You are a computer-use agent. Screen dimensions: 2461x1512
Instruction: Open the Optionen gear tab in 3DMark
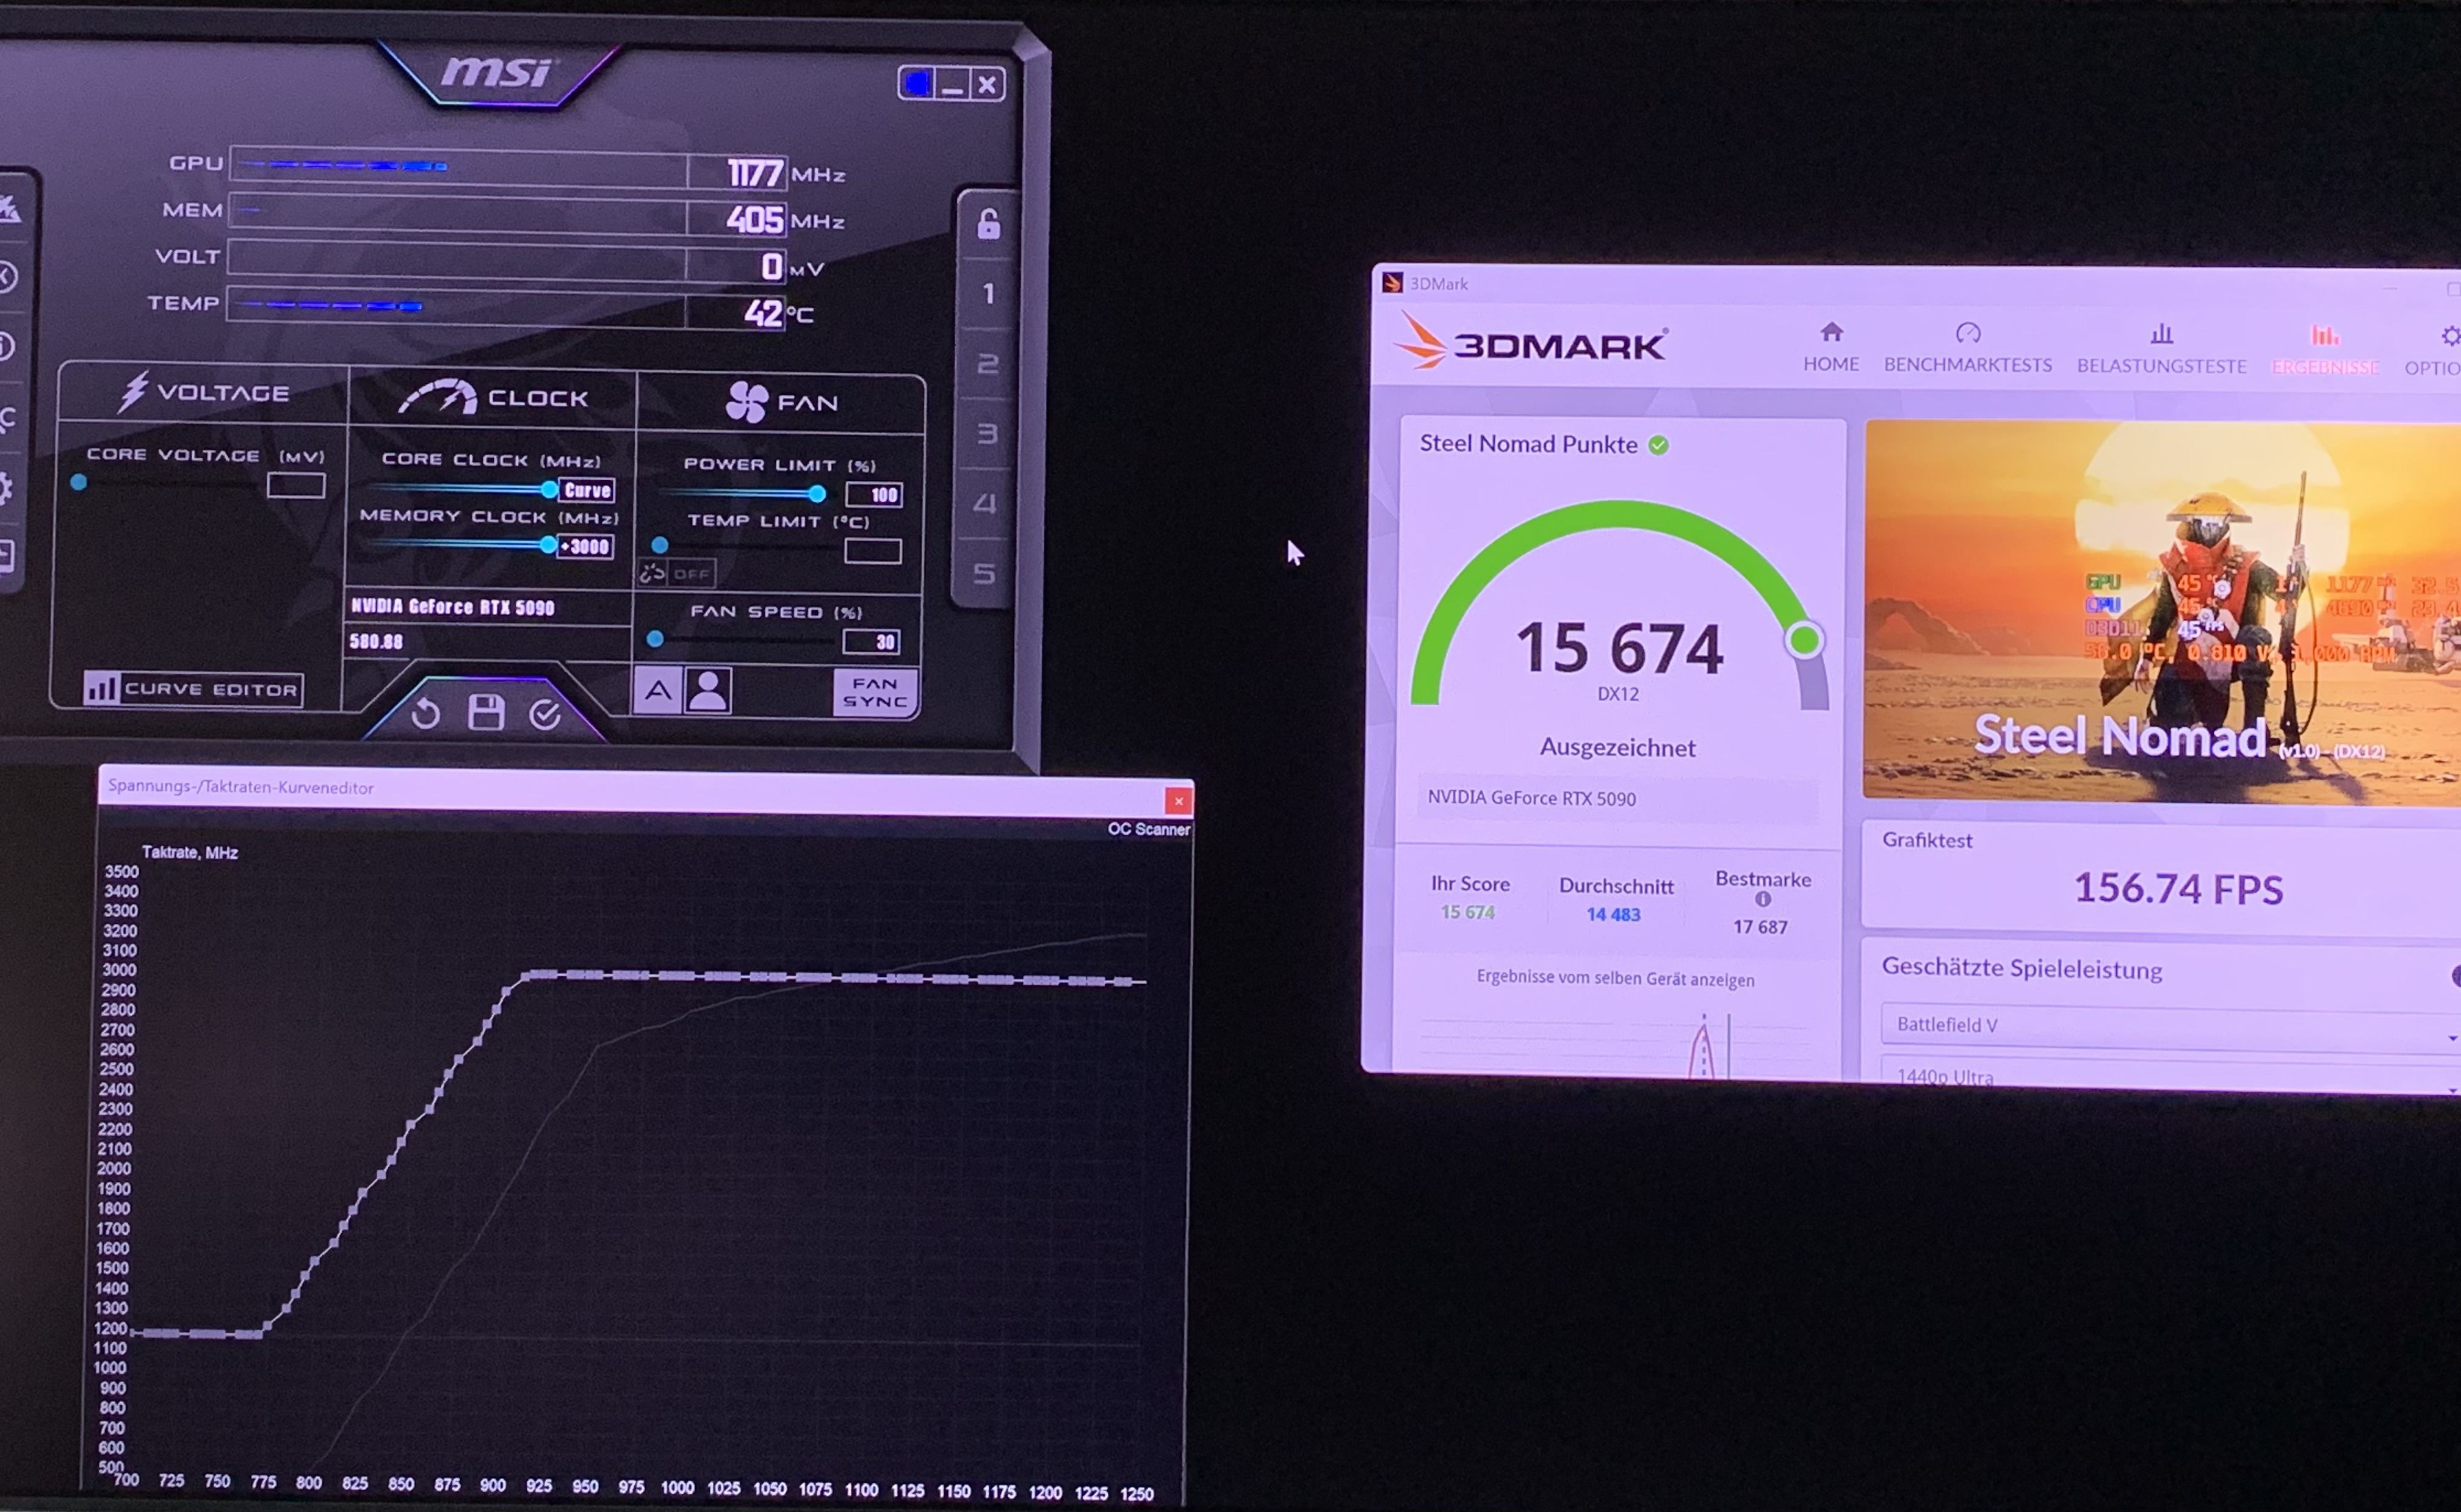coord(2434,351)
